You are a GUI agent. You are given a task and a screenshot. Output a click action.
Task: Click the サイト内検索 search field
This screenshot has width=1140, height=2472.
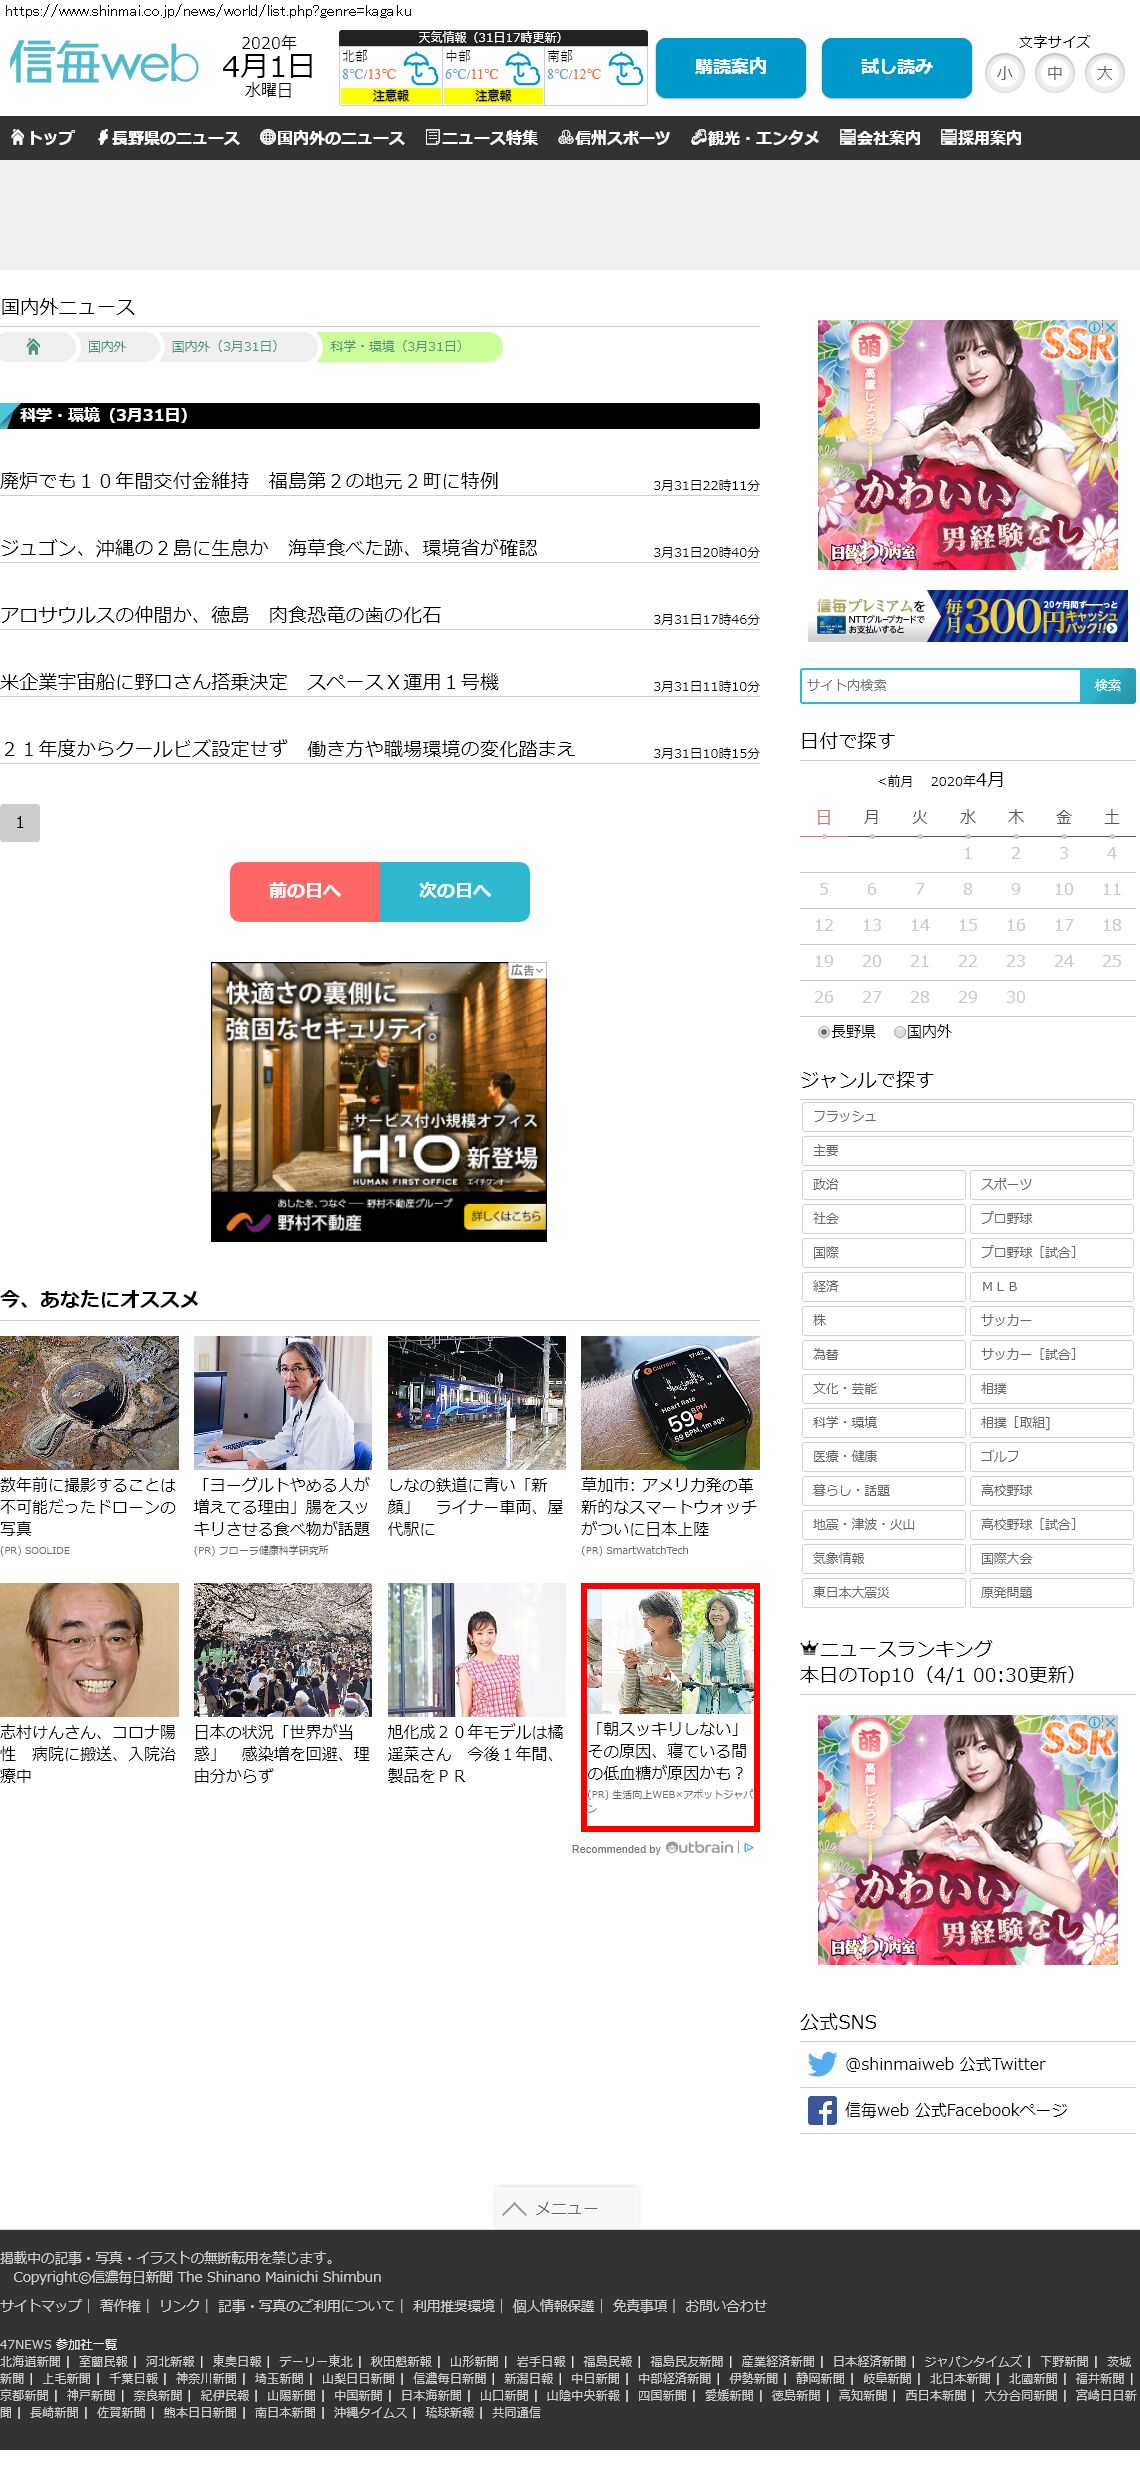[940, 685]
